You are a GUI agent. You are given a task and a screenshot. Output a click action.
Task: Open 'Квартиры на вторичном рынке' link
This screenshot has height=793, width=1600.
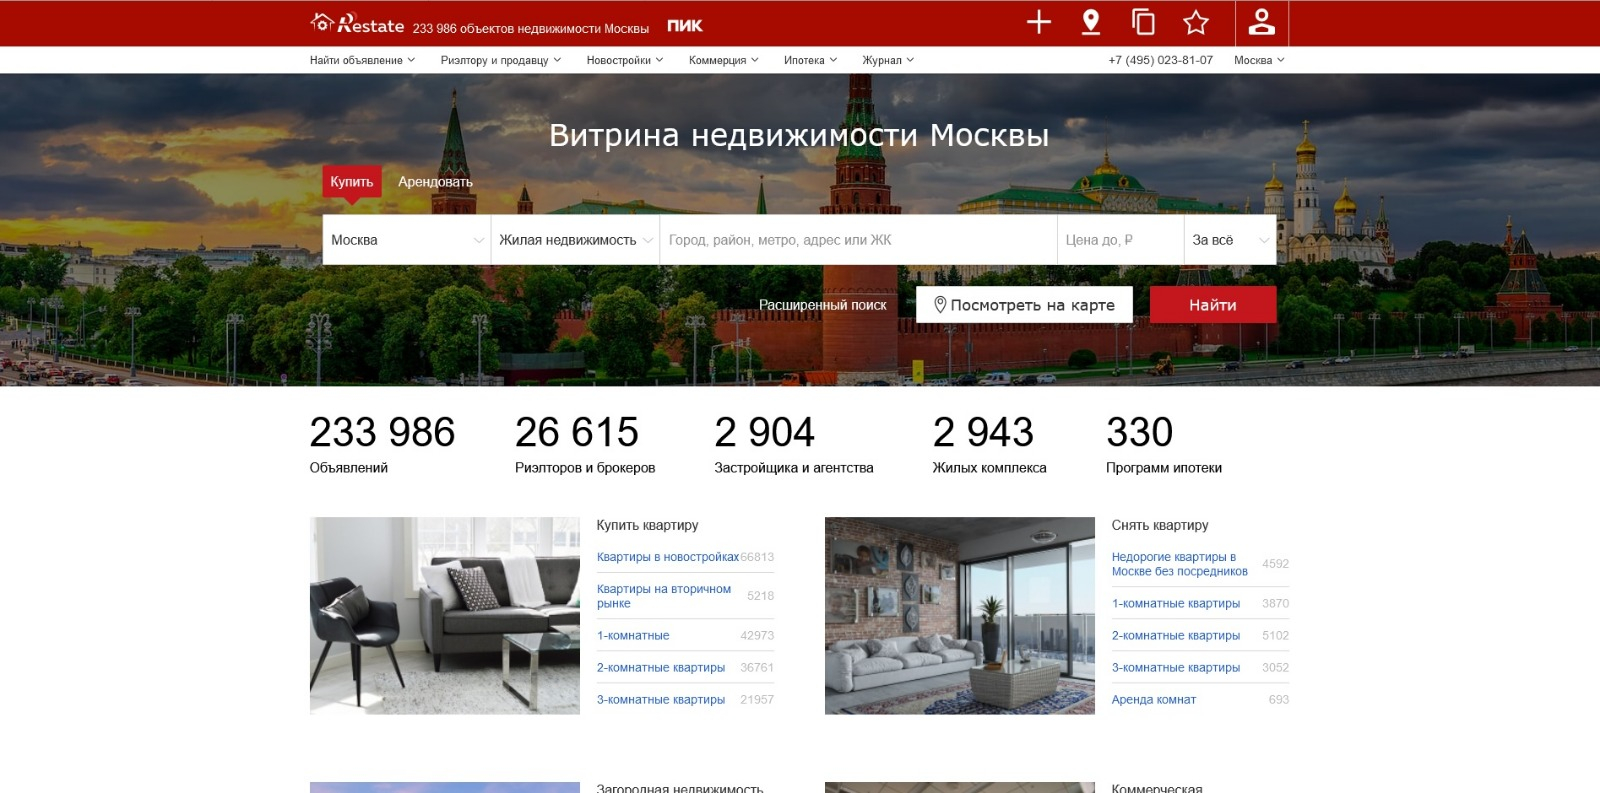[x=664, y=596]
